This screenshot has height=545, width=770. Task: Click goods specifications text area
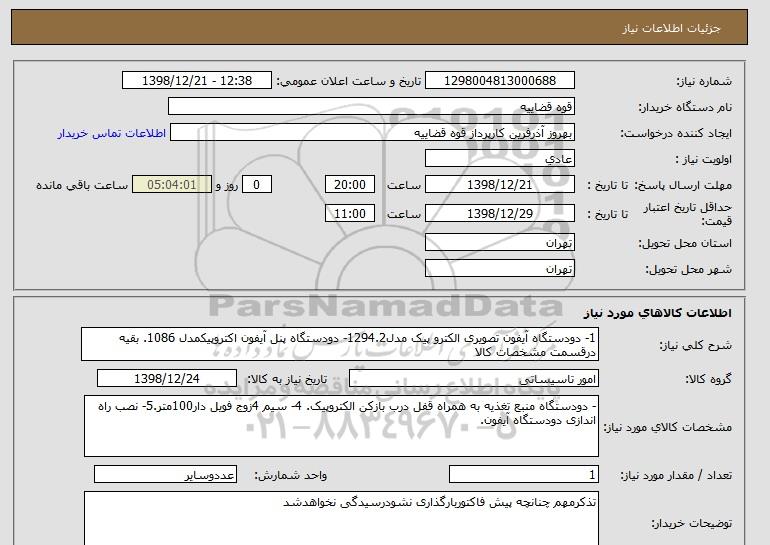[341, 426]
